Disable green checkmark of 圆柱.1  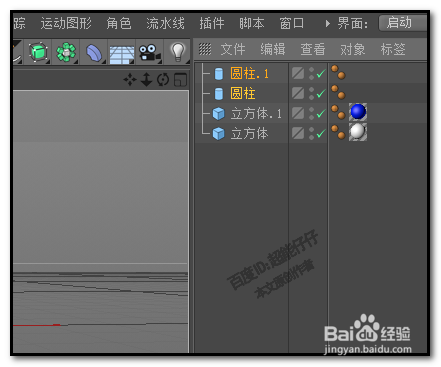(x=321, y=74)
